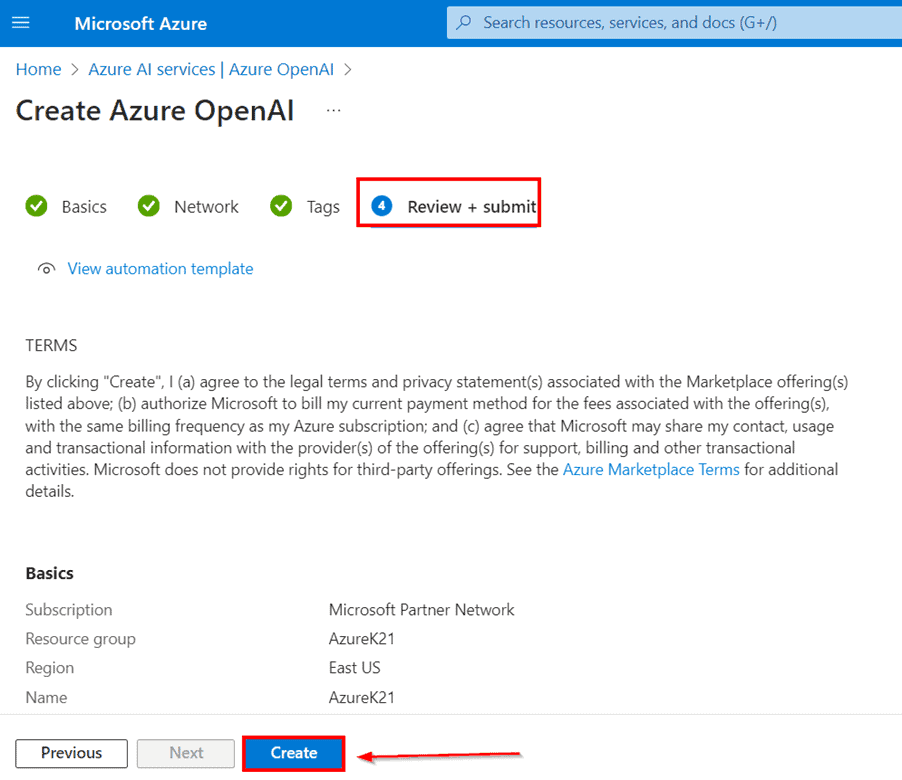Screen dimensions: 902x780
Task: Select the Review + submit tab
Action: pyautogui.click(x=471, y=207)
